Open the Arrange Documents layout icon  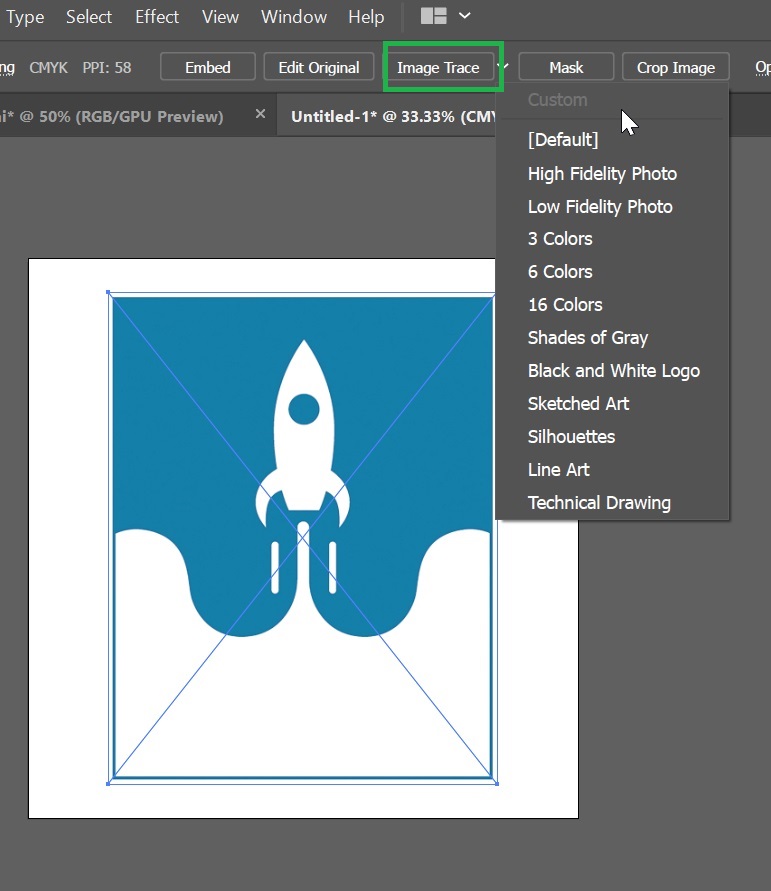pyautogui.click(x=433, y=17)
